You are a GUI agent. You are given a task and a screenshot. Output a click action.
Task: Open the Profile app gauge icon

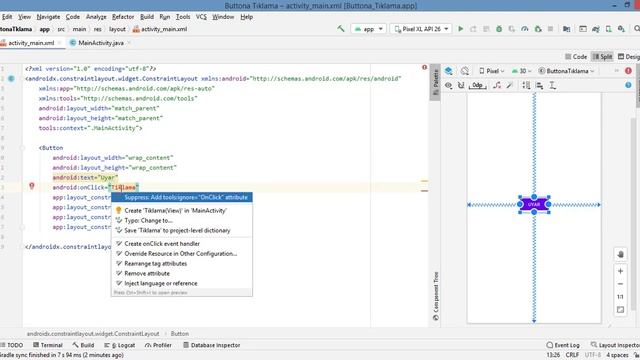[x=525, y=29]
